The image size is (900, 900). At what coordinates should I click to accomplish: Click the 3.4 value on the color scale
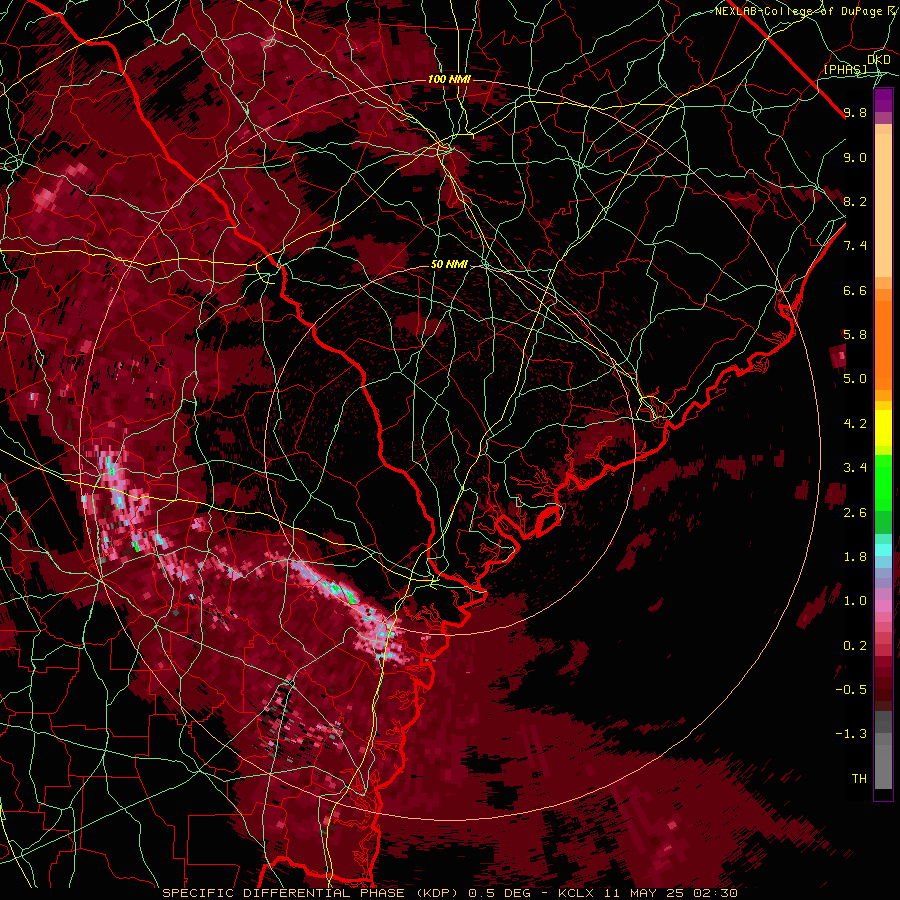click(855, 468)
